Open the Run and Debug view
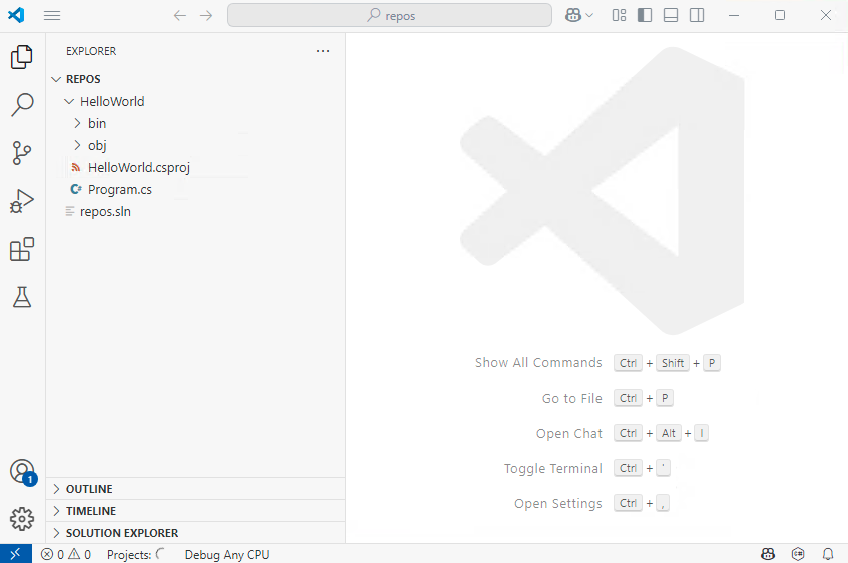Image resolution: width=848 pixels, height=563 pixels. [x=22, y=201]
